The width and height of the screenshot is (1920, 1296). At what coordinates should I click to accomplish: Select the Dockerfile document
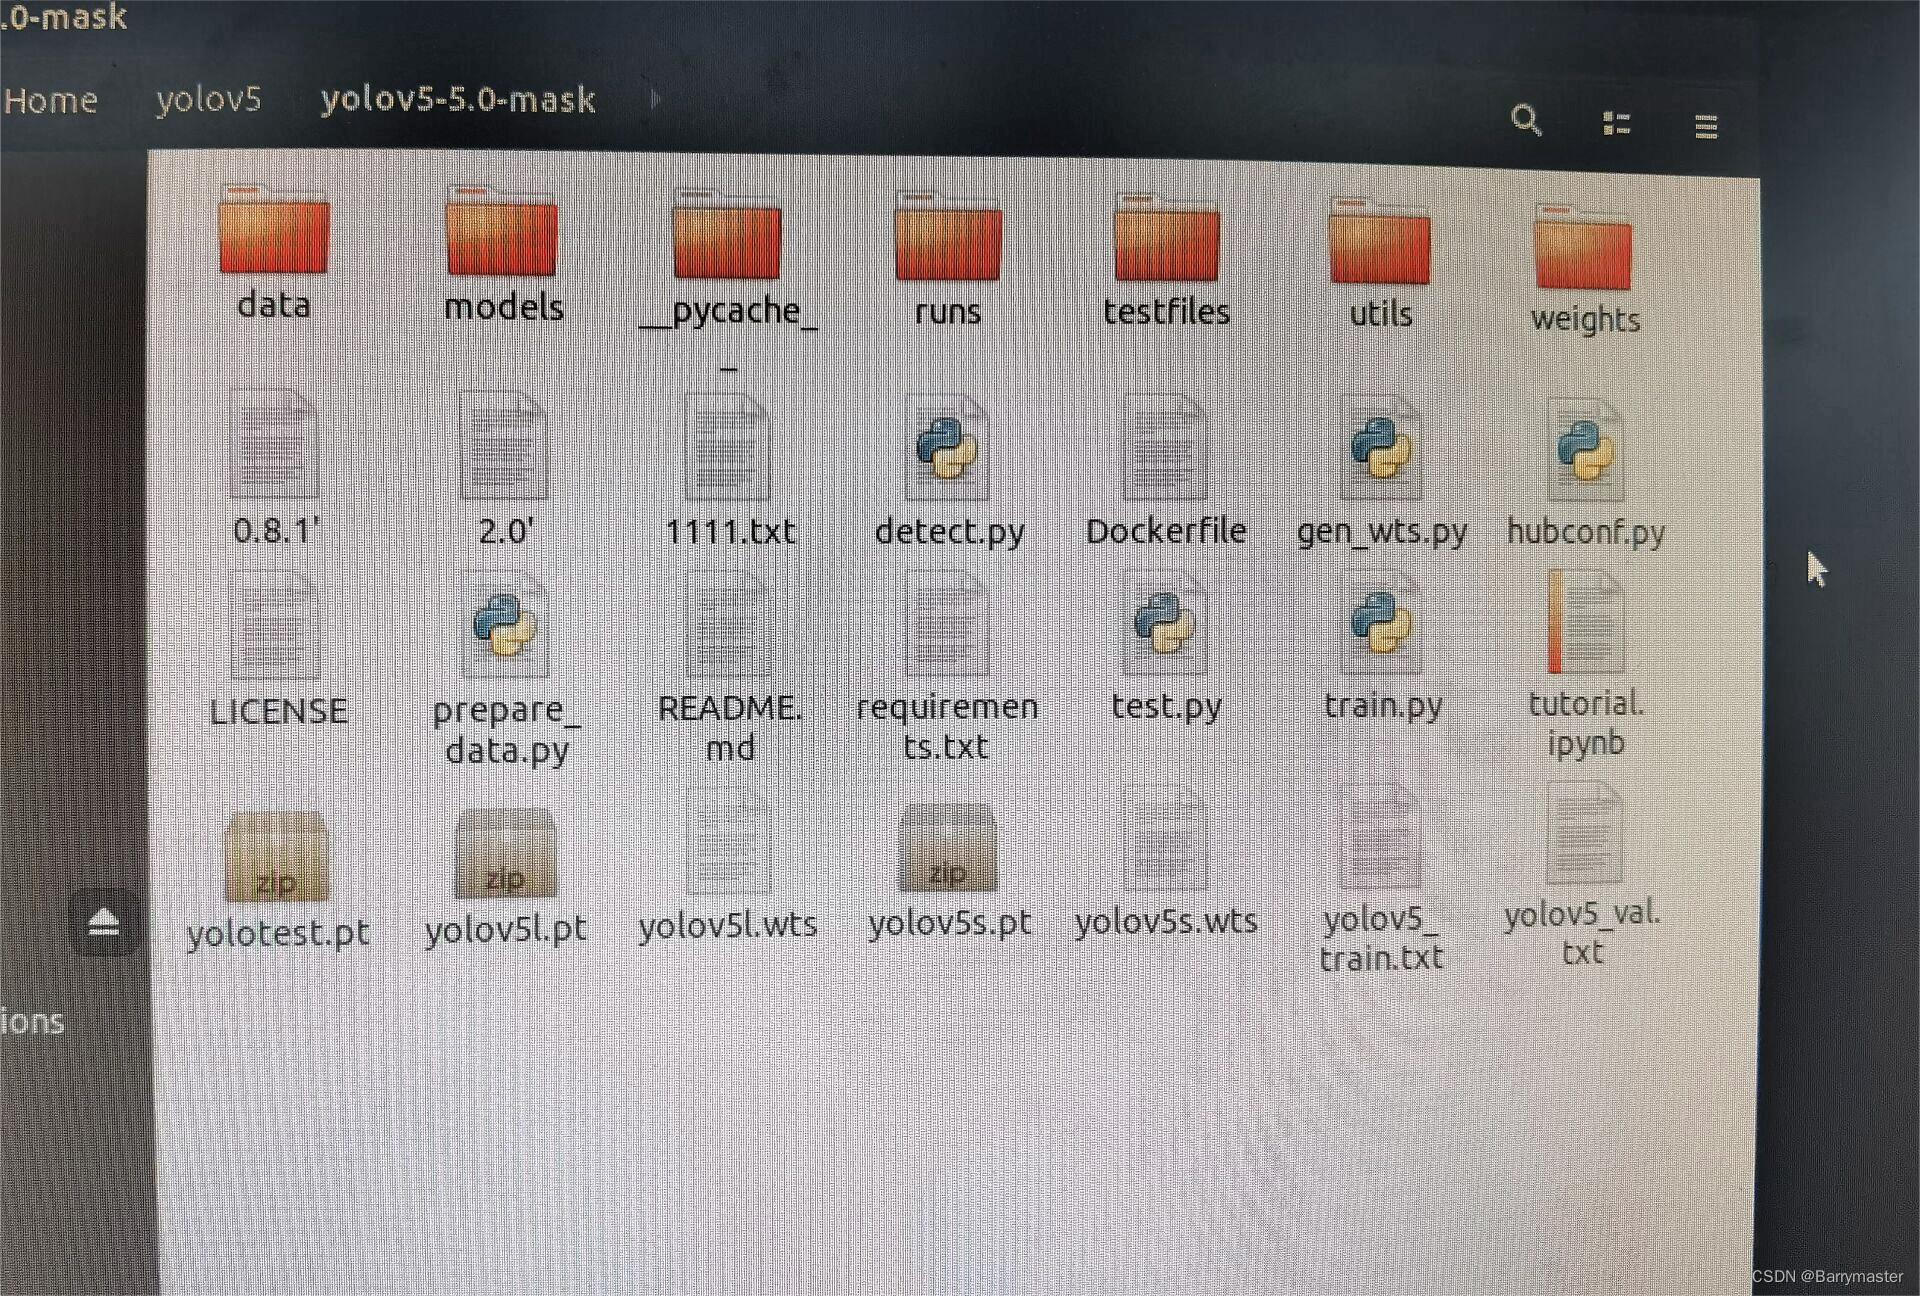click(1165, 450)
